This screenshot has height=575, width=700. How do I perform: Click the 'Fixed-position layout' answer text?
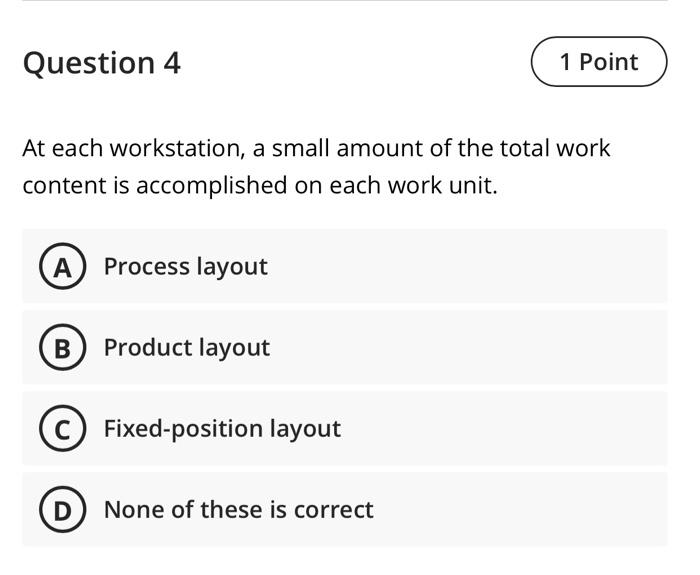point(222,429)
